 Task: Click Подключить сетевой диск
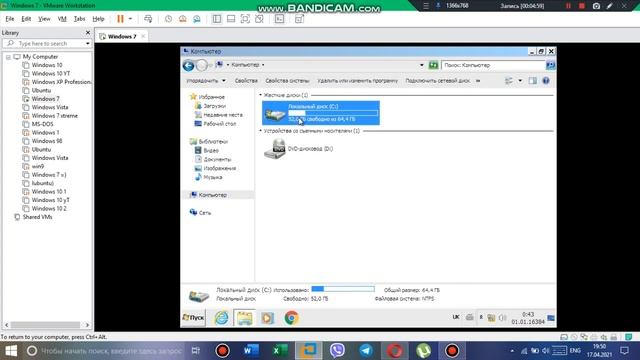(438, 81)
